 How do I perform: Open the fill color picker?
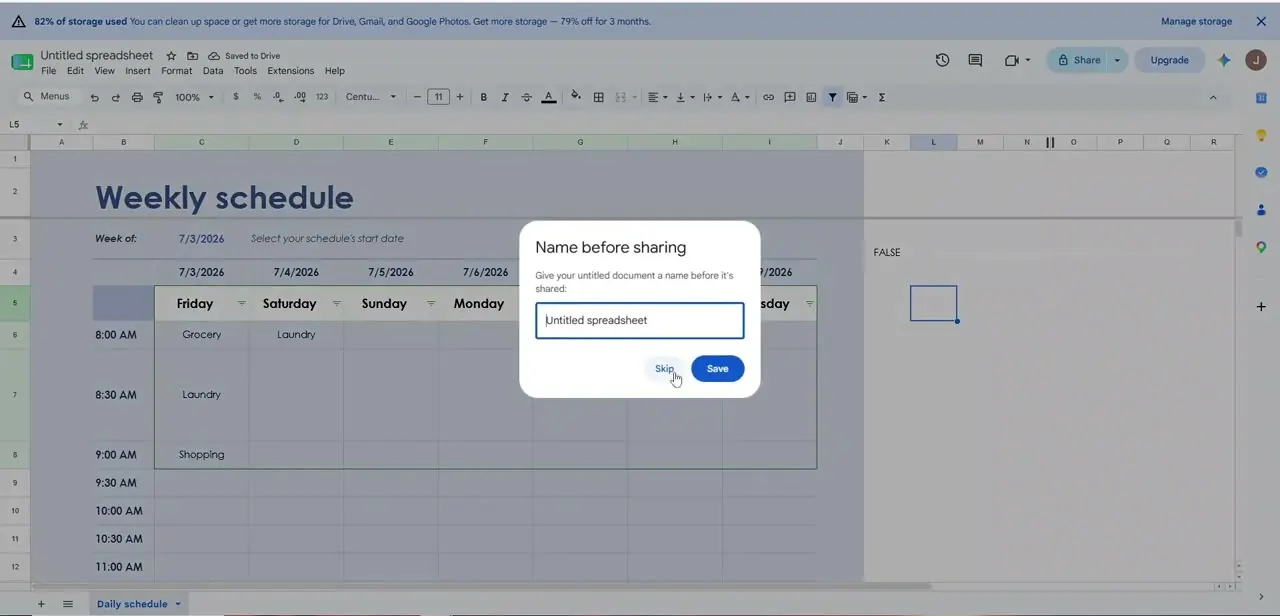[x=576, y=97]
